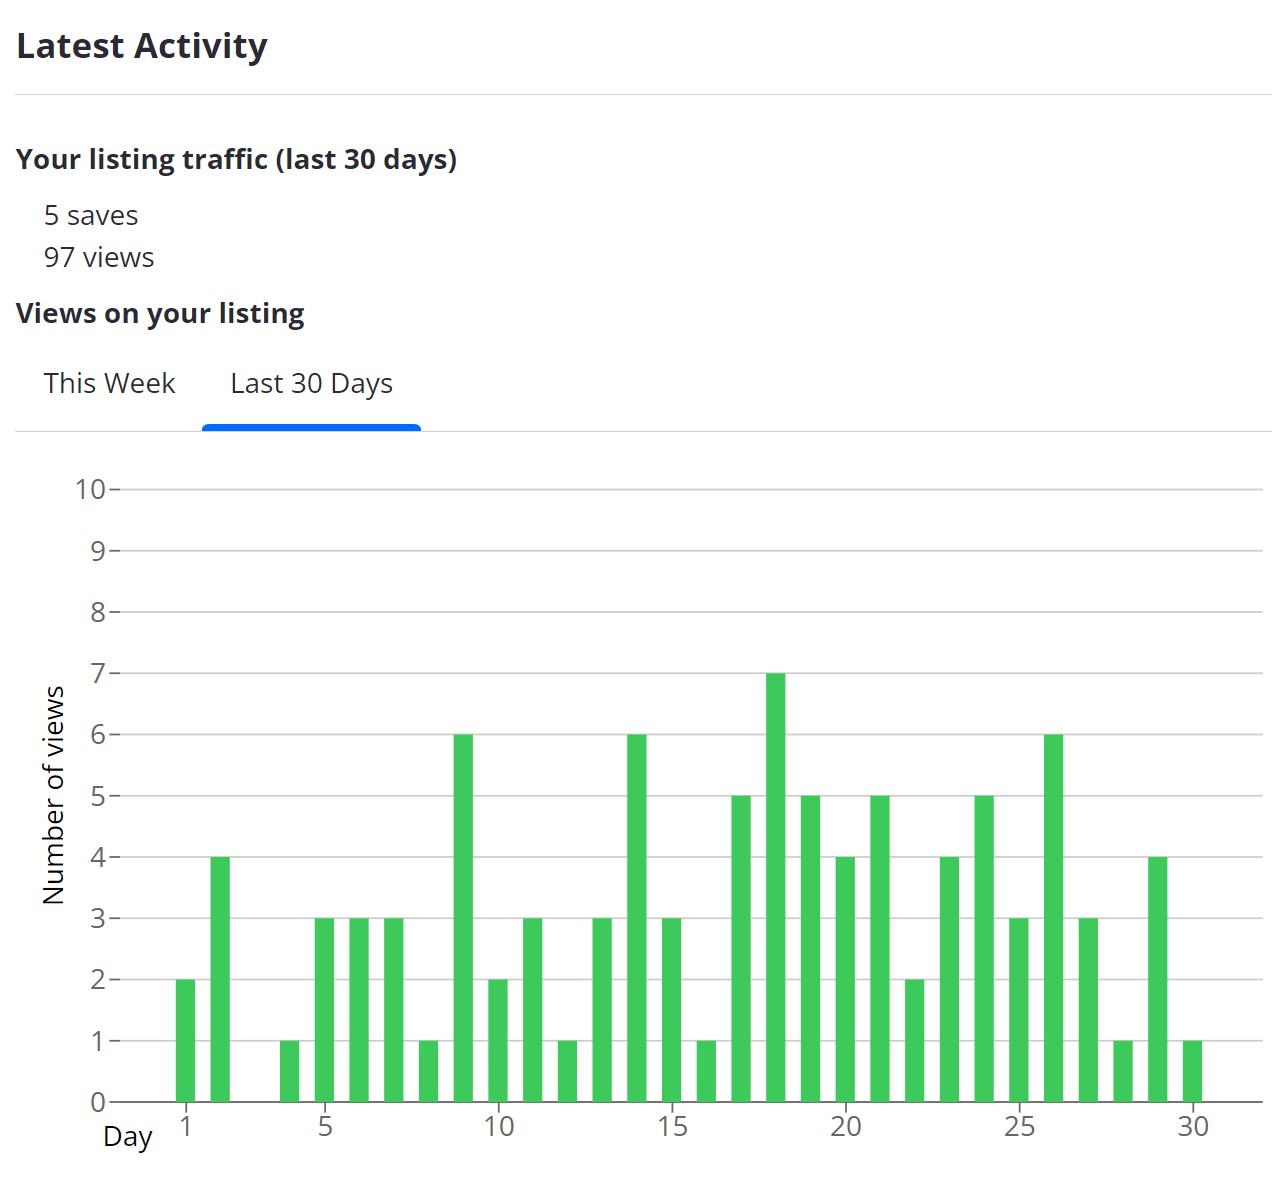Click the y-axis label 0
The width and height of the screenshot is (1288, 1183).
(98, 1102)
